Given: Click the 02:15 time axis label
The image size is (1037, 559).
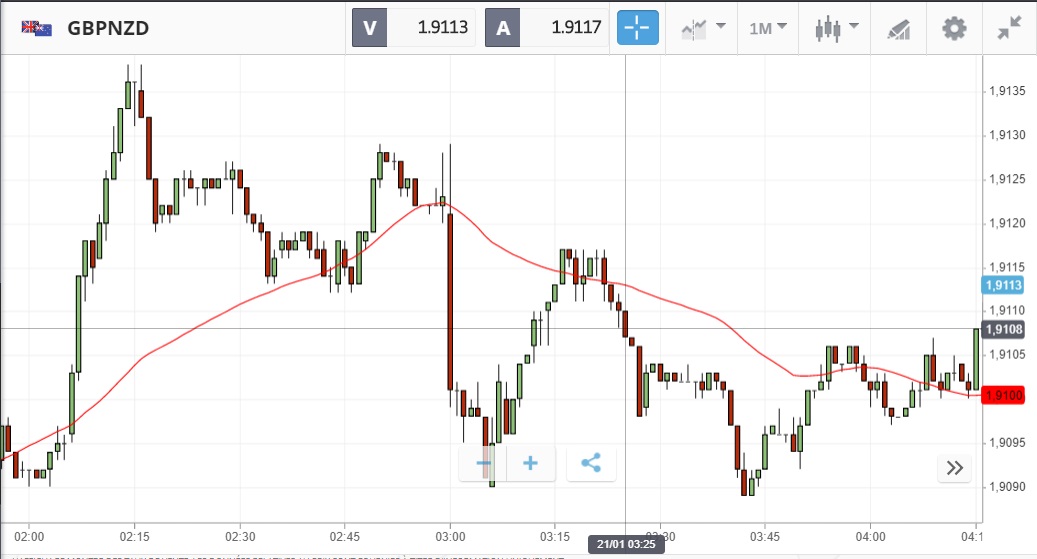Looking at the screenshot, I should coord(134,536).
